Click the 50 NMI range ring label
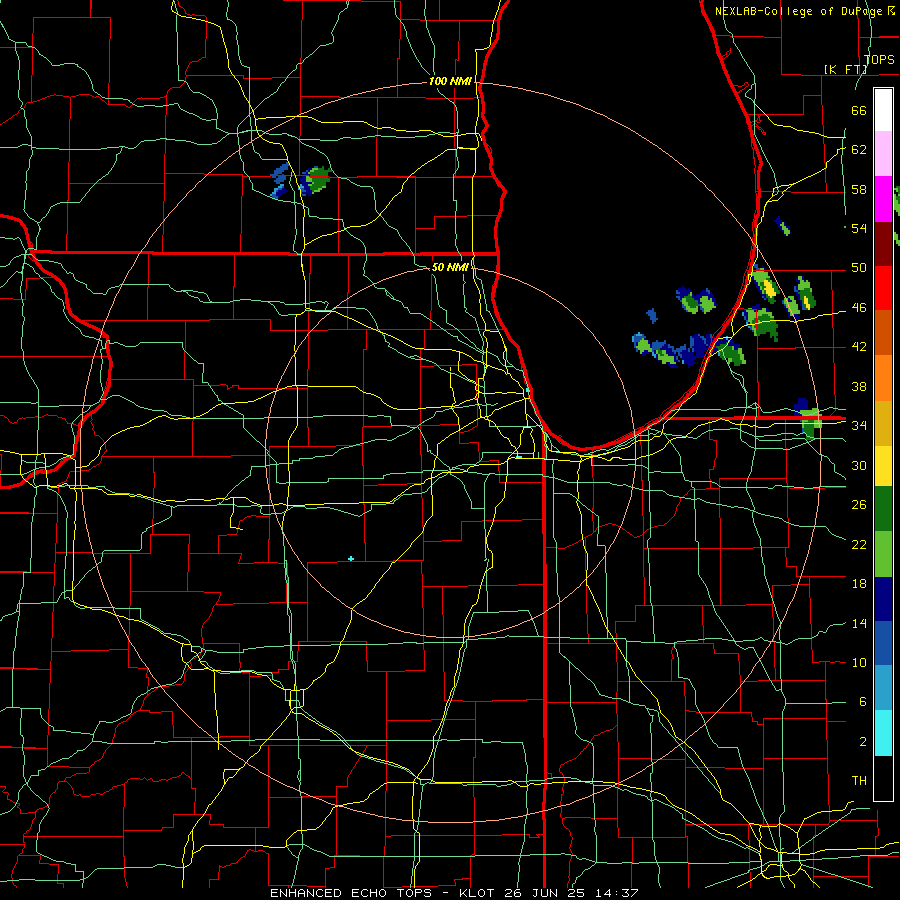 (x=450, y=267)
